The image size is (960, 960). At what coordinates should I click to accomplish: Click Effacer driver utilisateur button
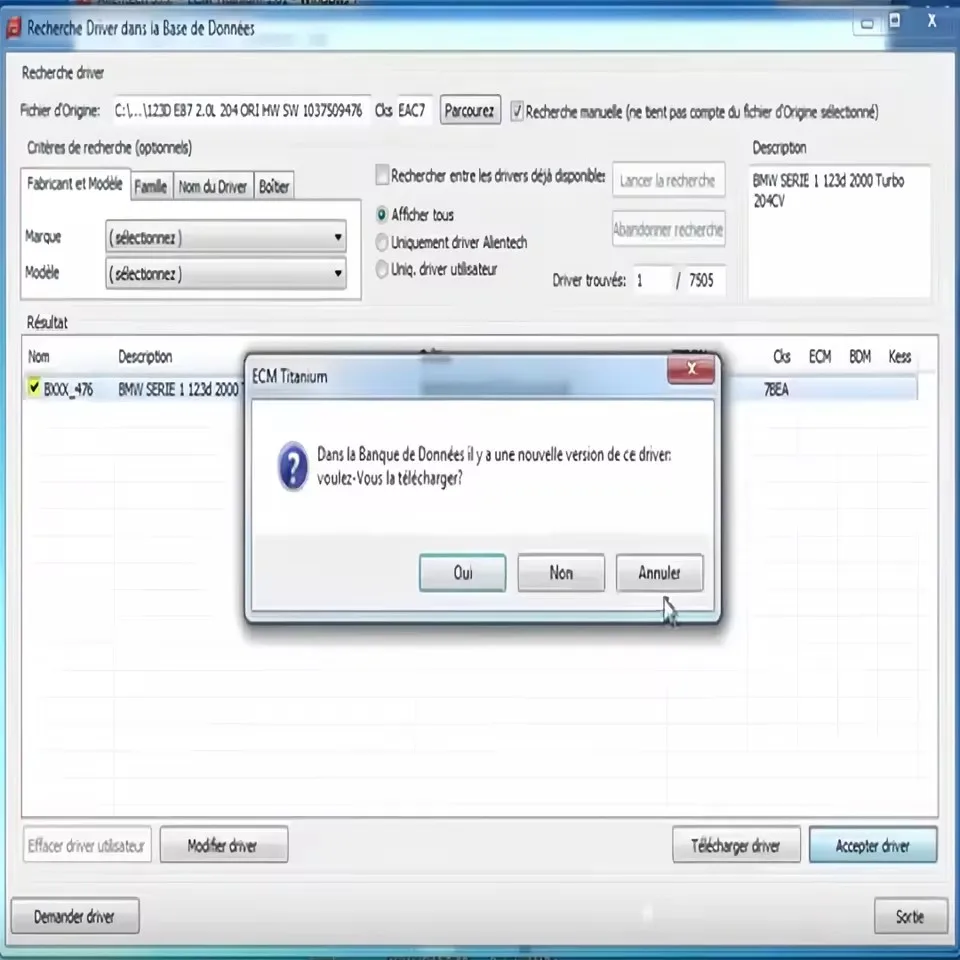click(x=87, y=845)
